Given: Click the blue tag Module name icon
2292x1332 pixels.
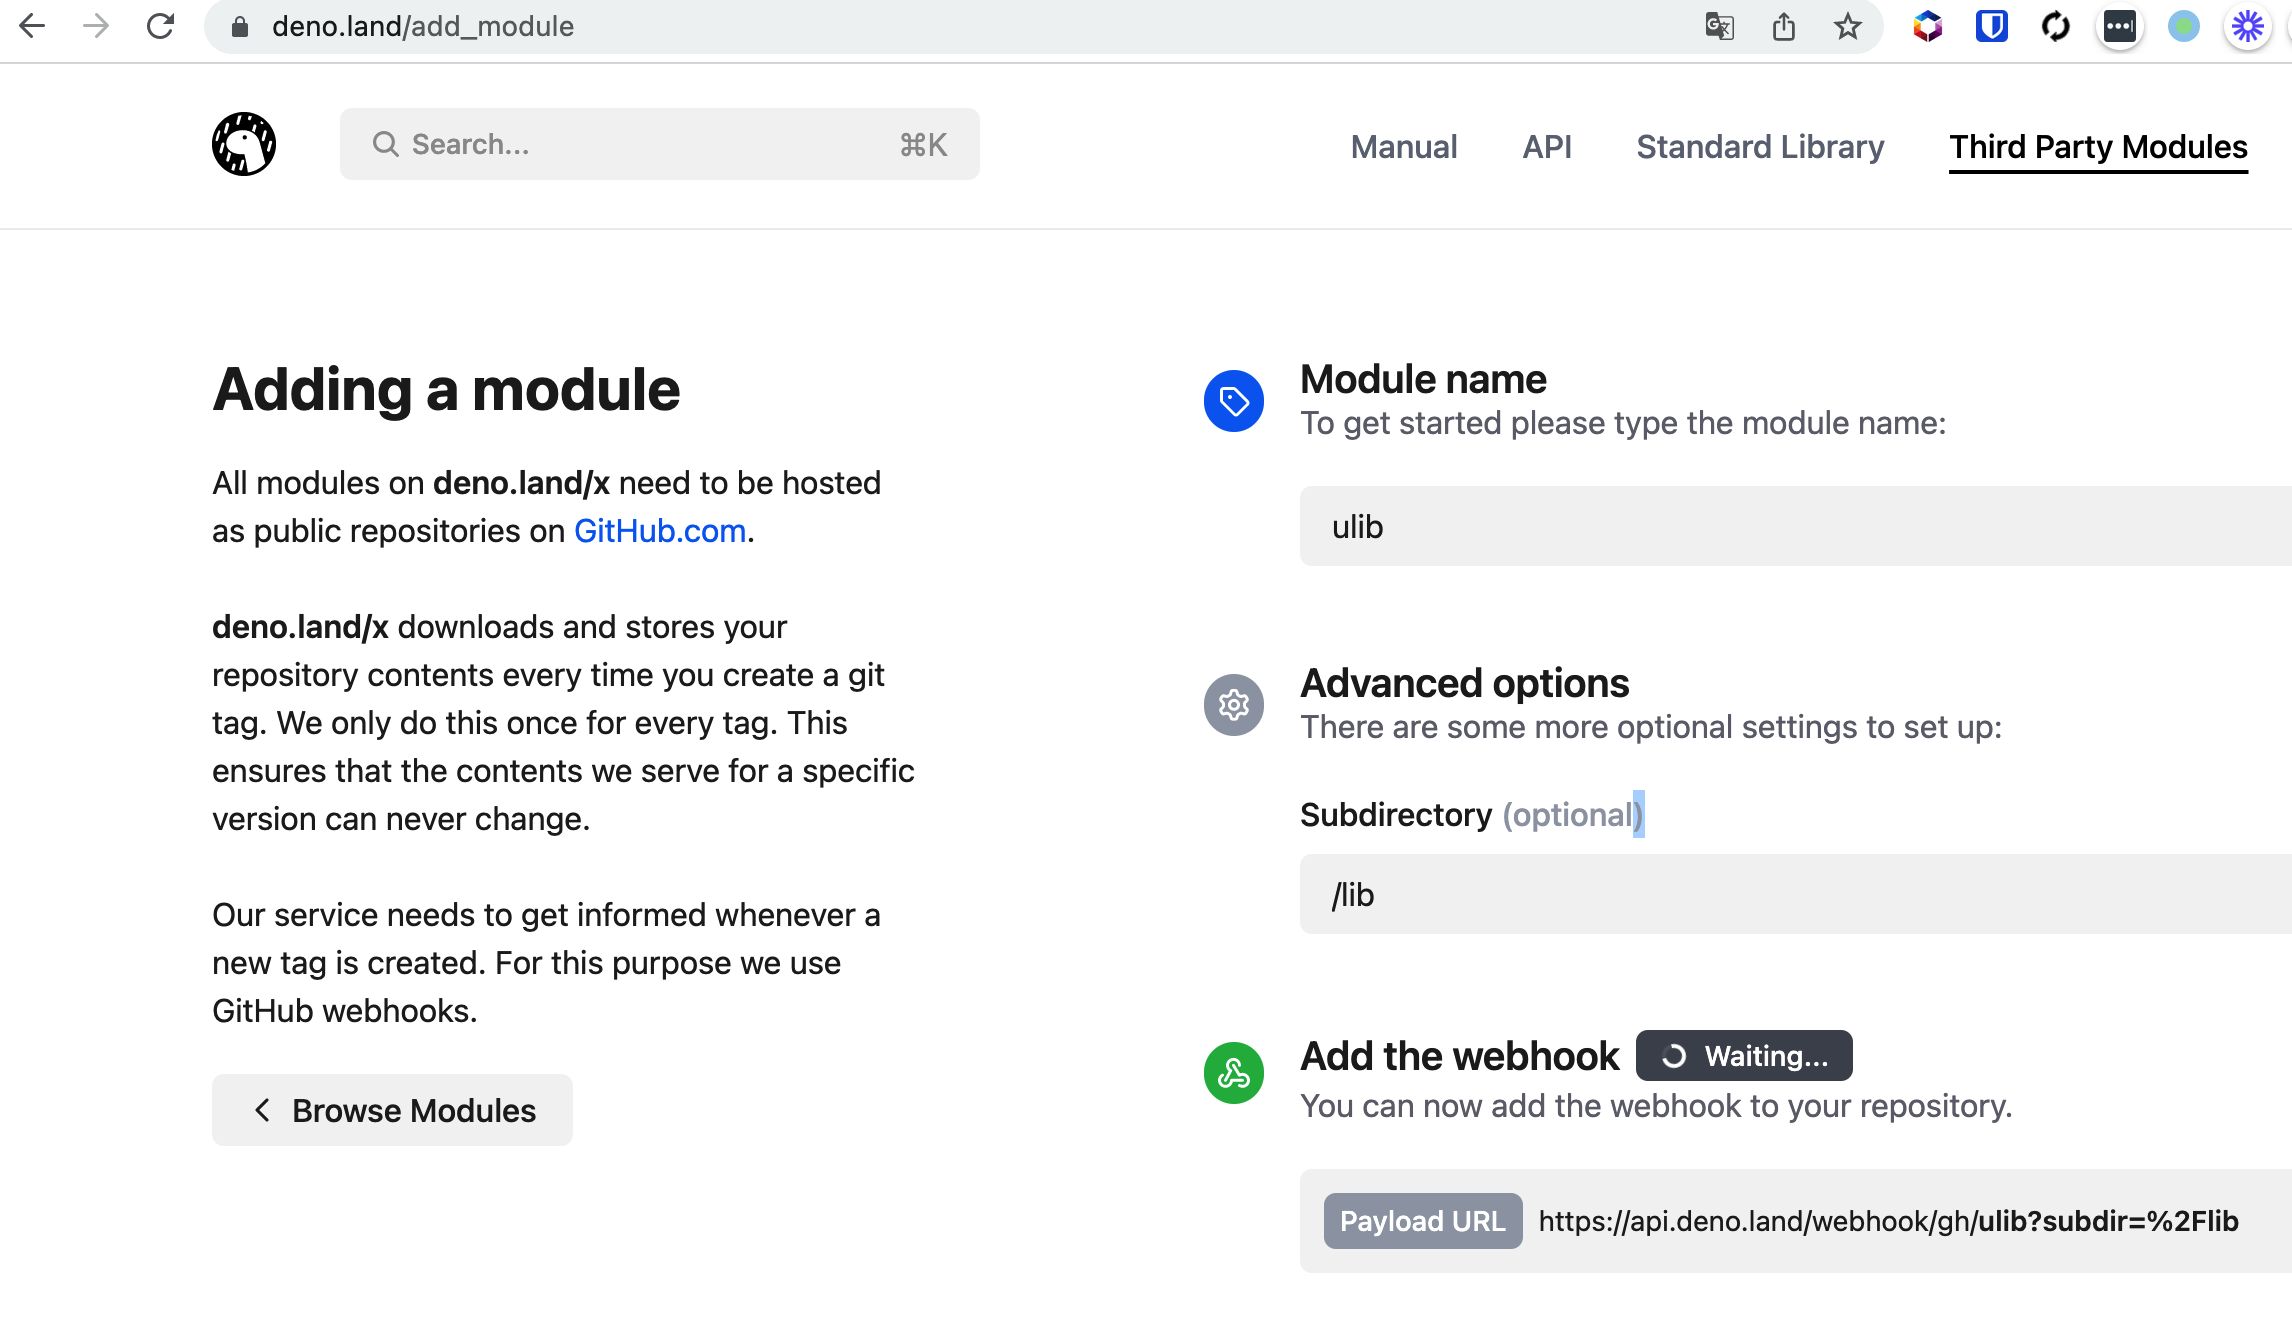Looking at the screenshot, I should tap(1234, 402).
